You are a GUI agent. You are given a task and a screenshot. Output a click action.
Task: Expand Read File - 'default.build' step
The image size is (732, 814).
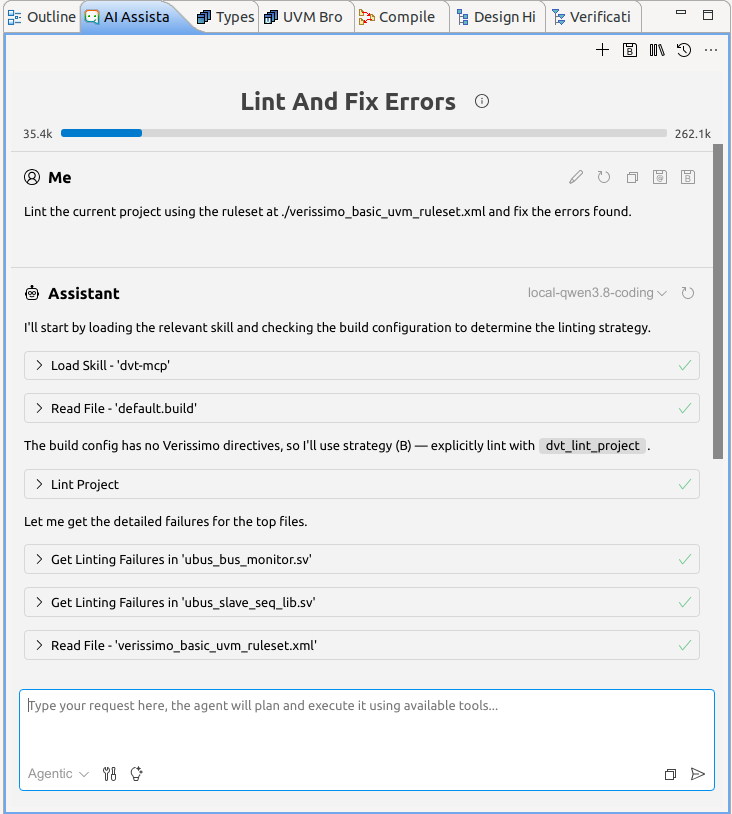point(361,408)
